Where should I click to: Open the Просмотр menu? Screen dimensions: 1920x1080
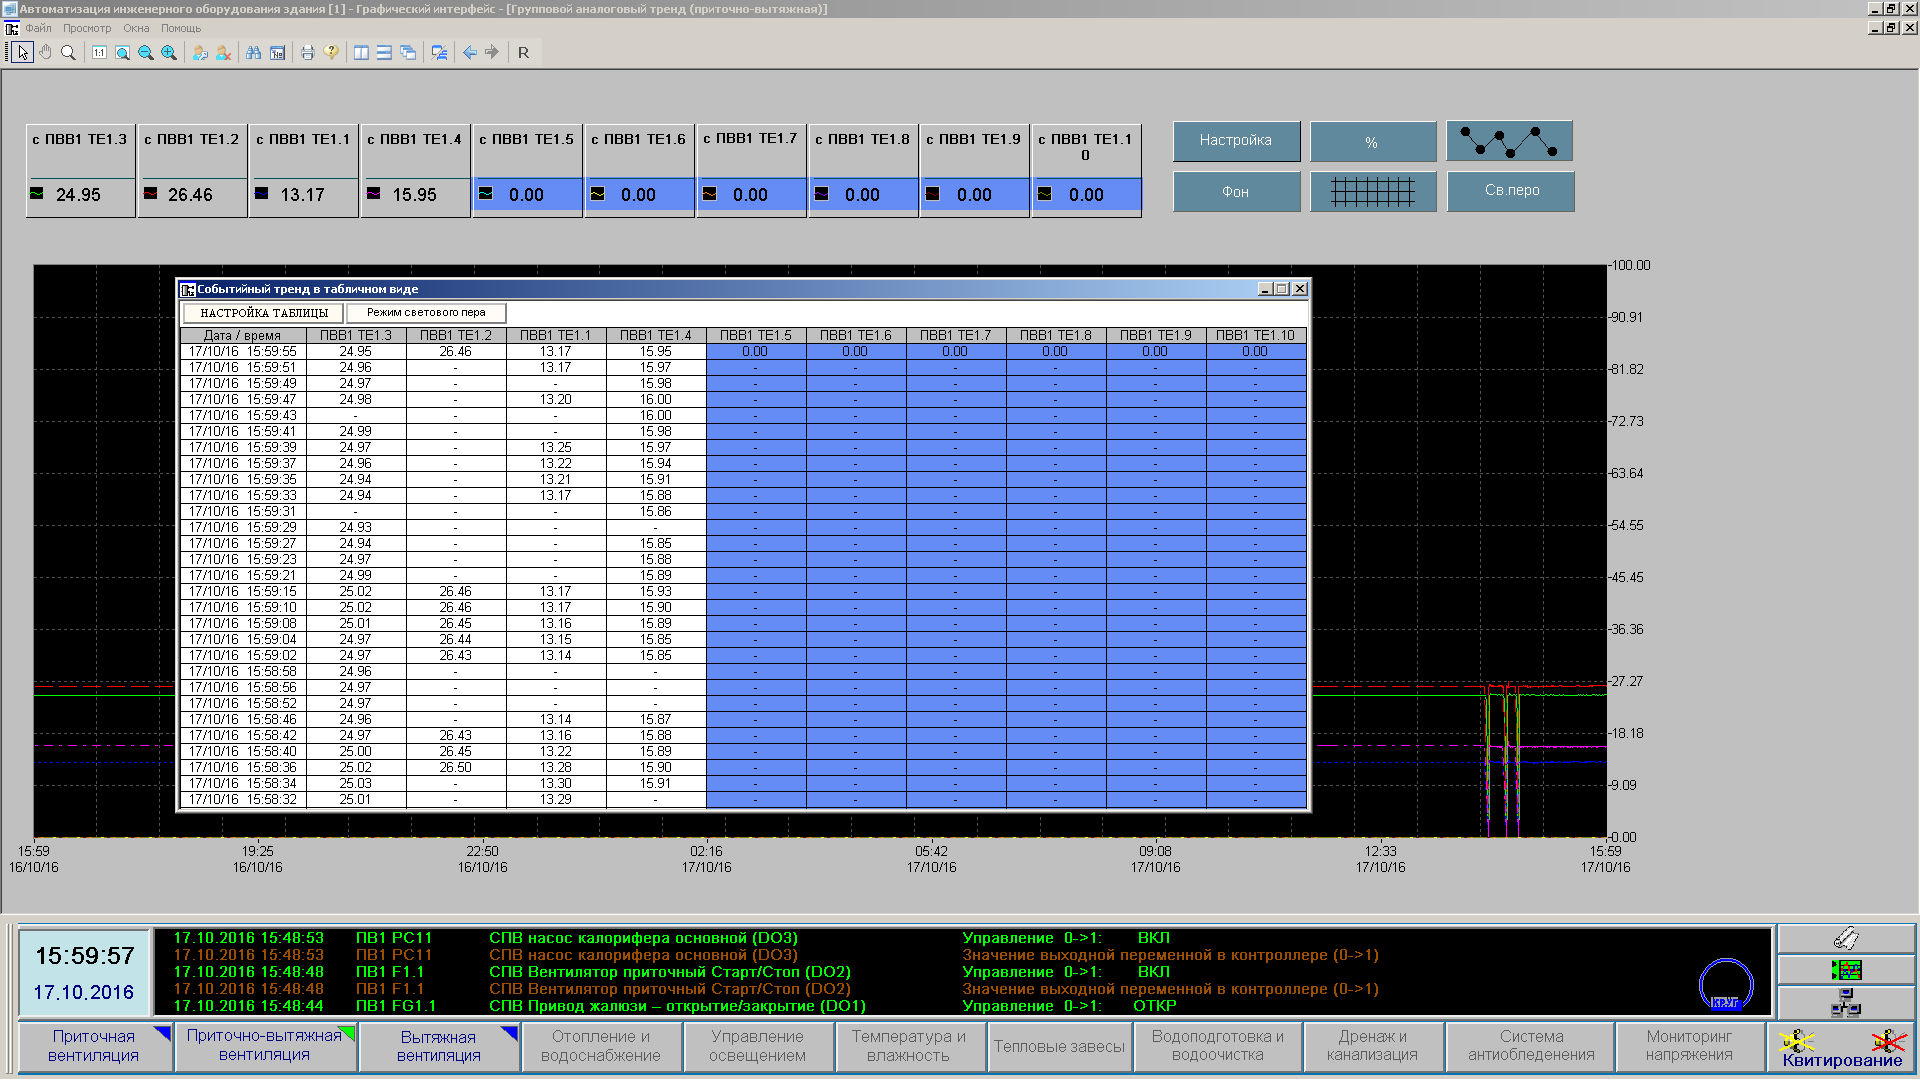pyautogui.click(x=87, y=28)
